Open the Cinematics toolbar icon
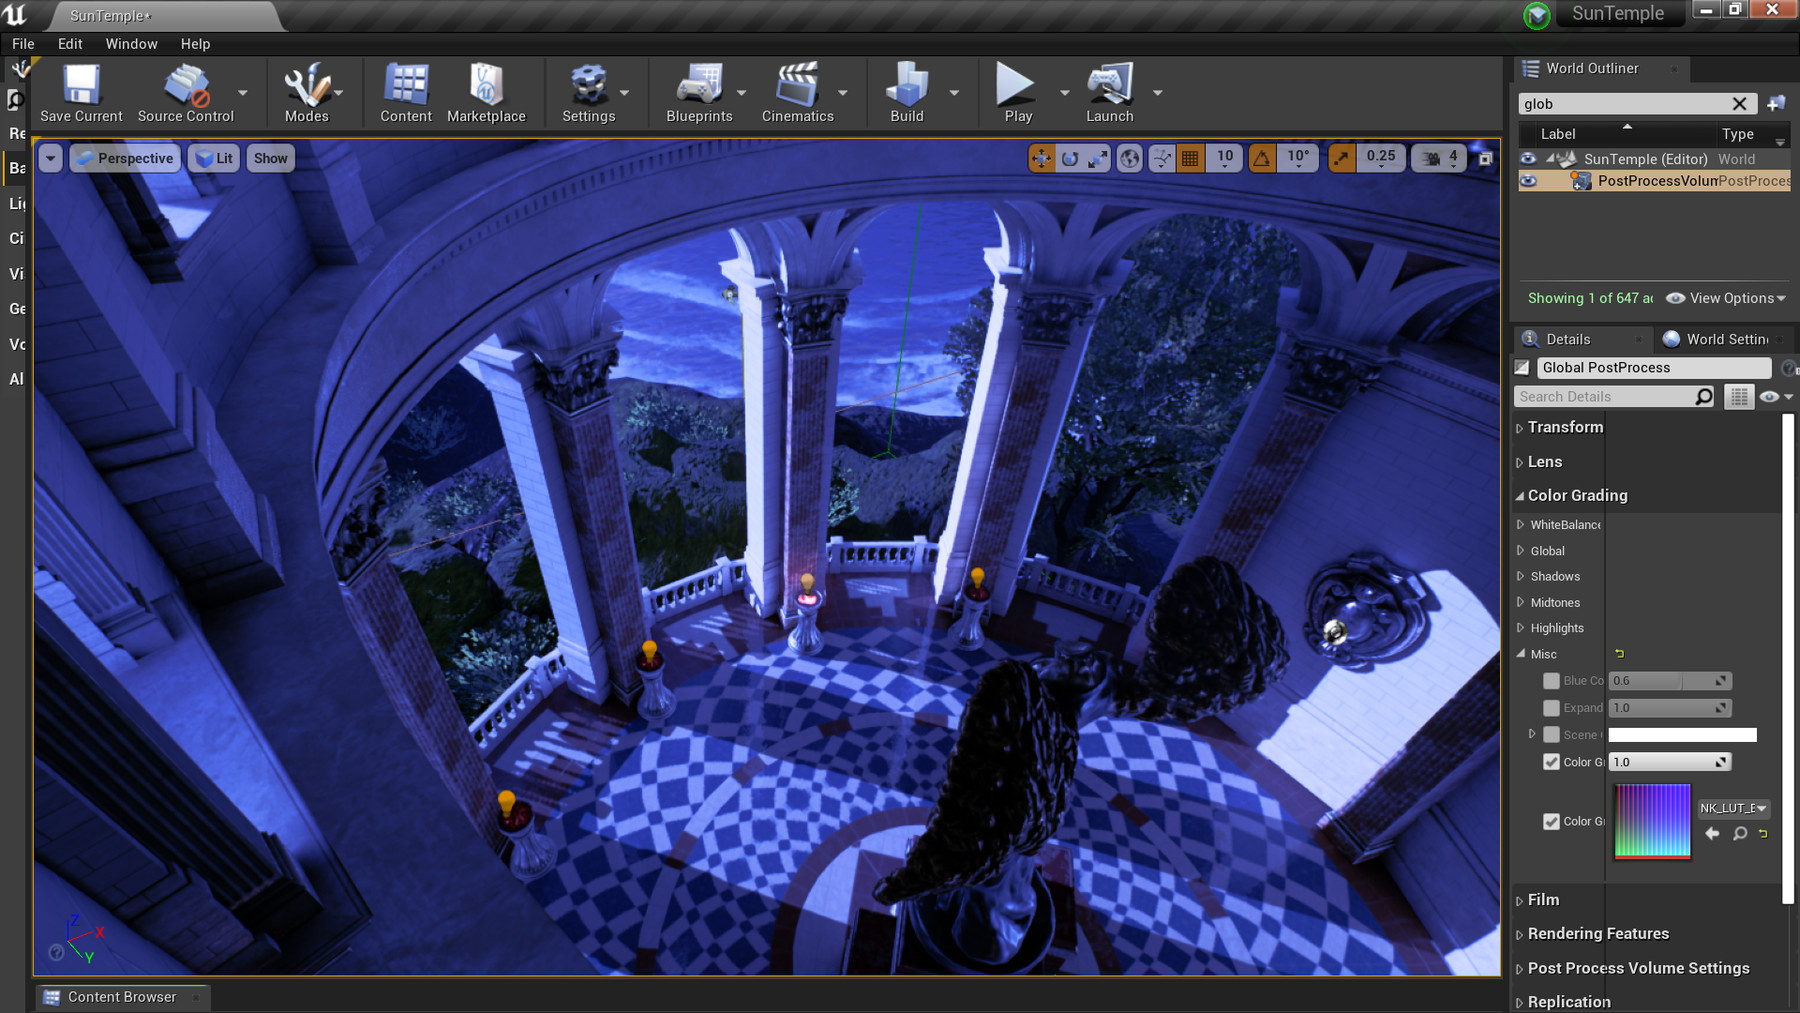 797,92
